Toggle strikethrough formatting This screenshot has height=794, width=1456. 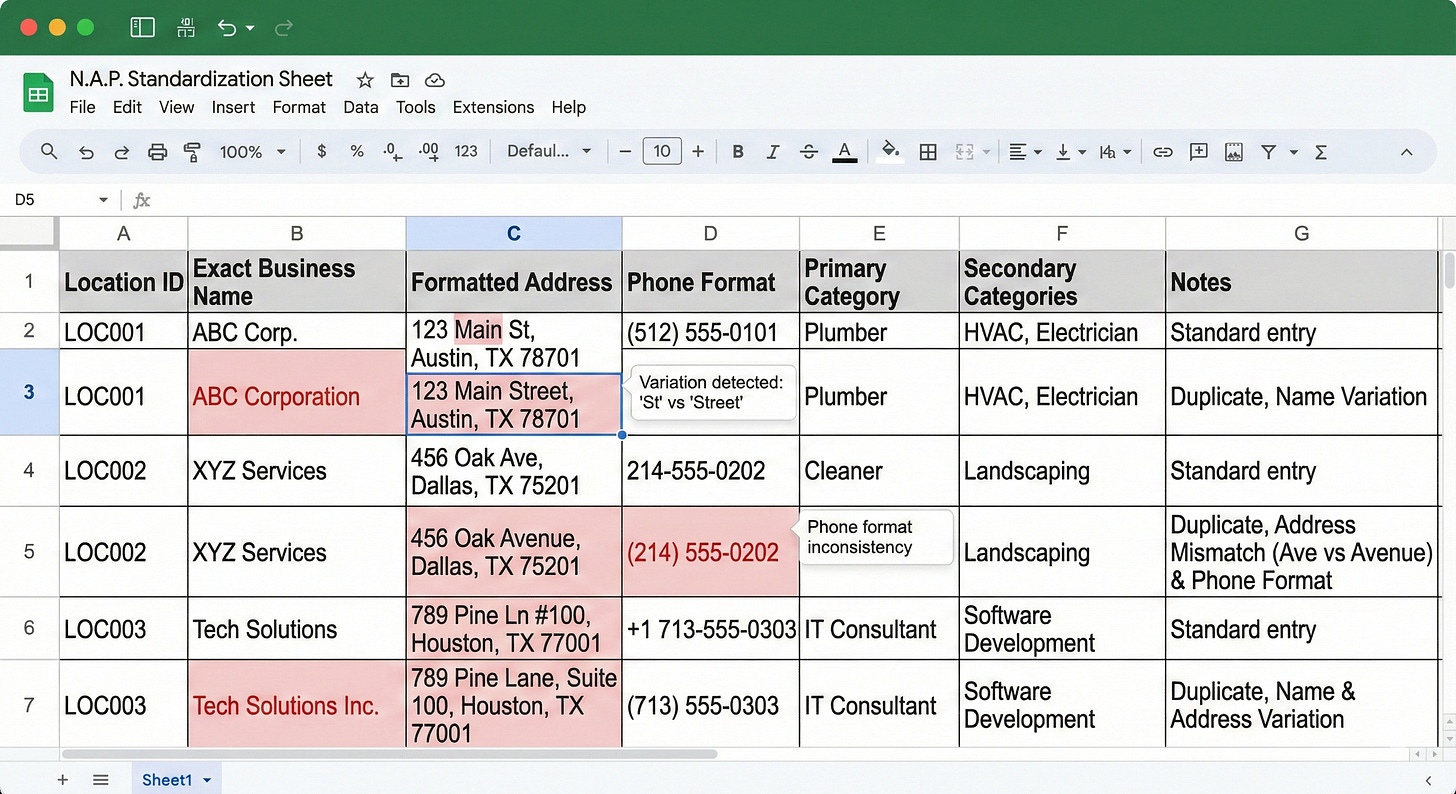click(x=807, y=151)
